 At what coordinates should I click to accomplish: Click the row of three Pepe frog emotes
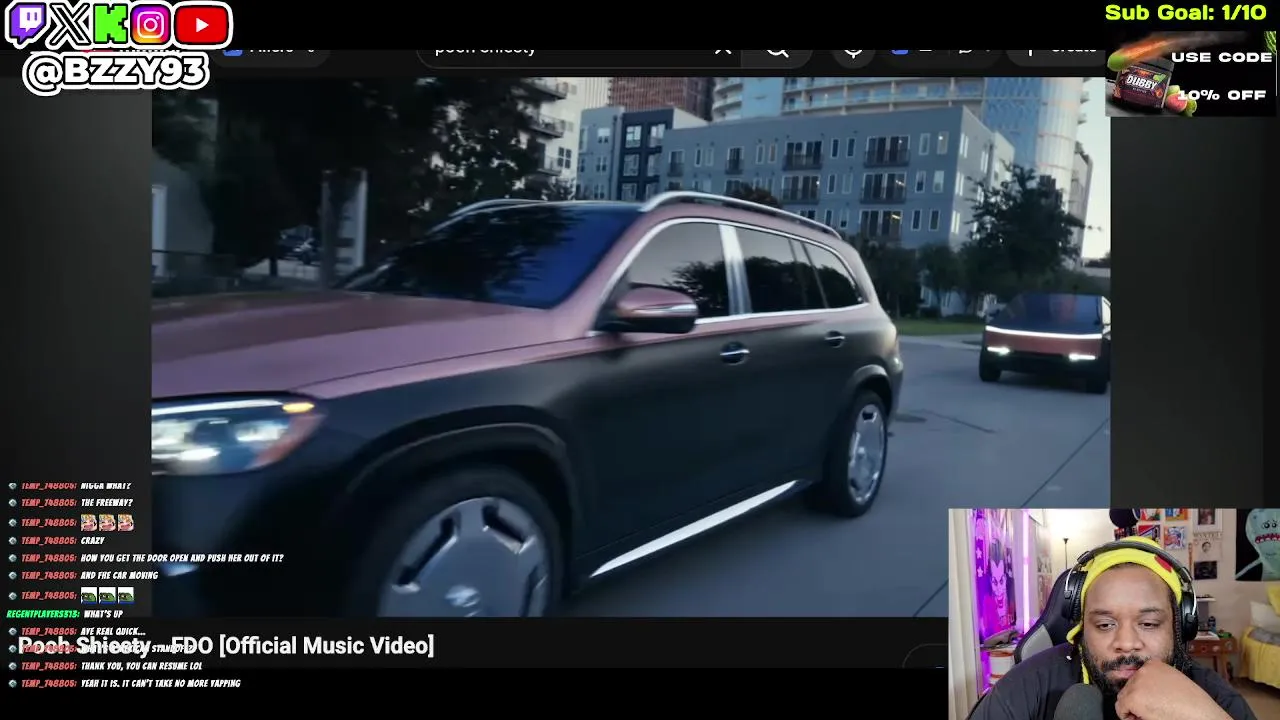pos(107,595)
